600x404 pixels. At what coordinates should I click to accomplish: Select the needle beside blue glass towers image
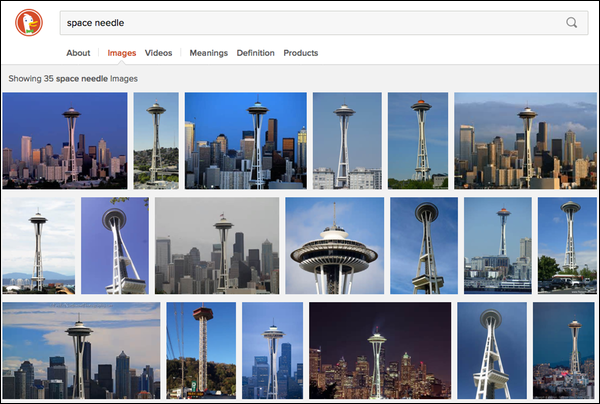272,352
